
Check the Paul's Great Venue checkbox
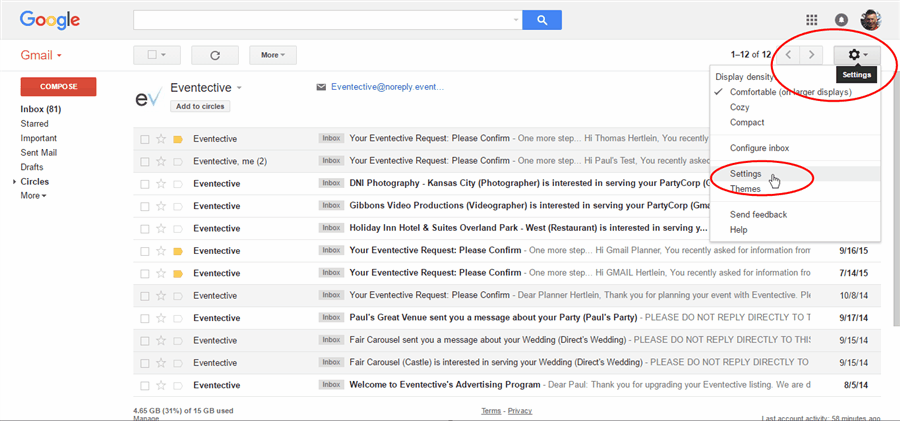145,318
